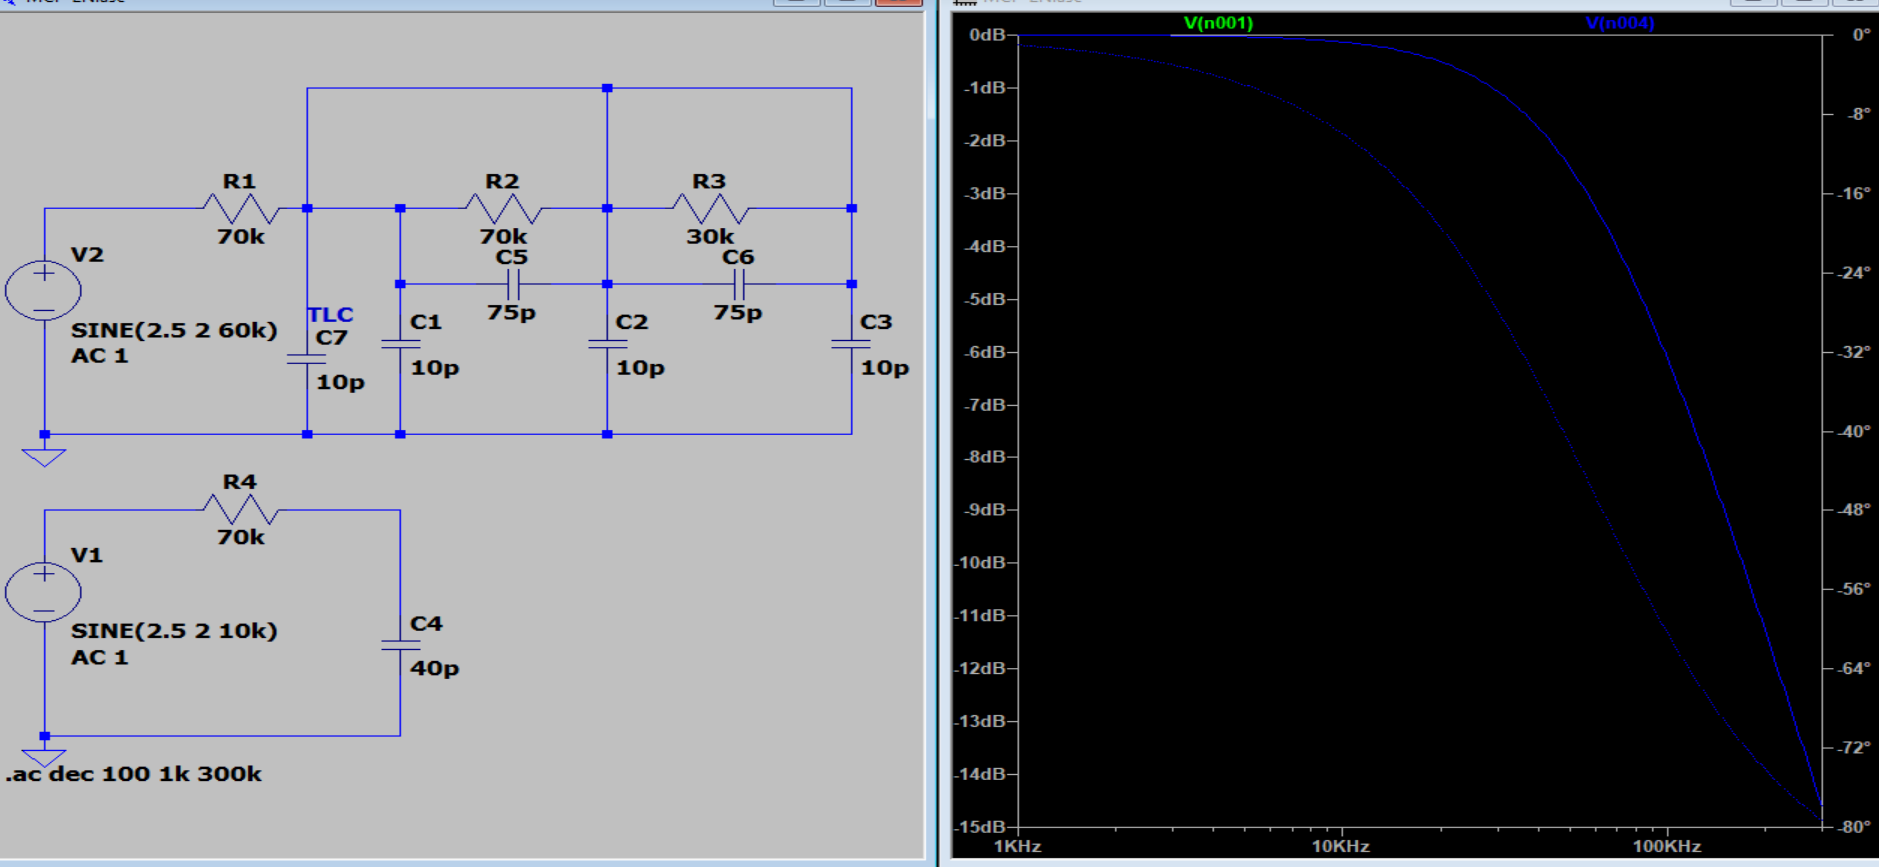Select the V2 voltage source symbol
Viewport: 1879px width, 867px height.
pyautogui.click(x=44, y=290)
